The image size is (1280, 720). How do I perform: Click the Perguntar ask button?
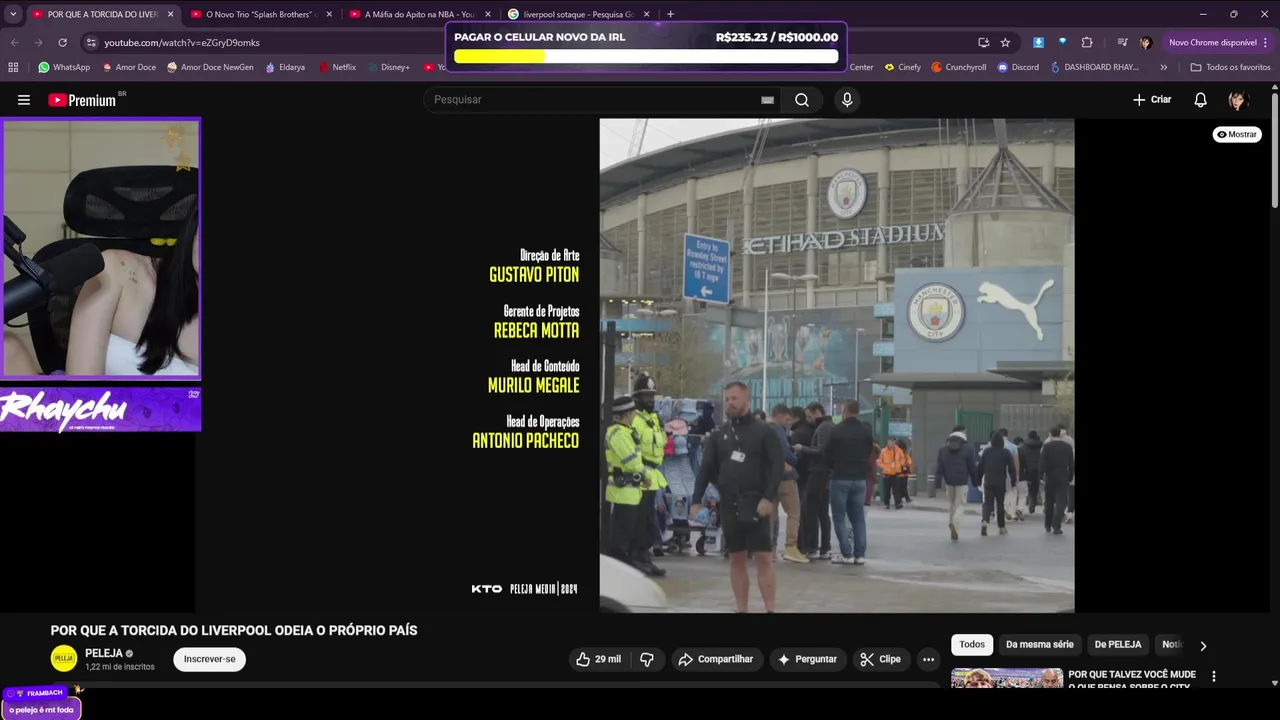tap(807, 659)
